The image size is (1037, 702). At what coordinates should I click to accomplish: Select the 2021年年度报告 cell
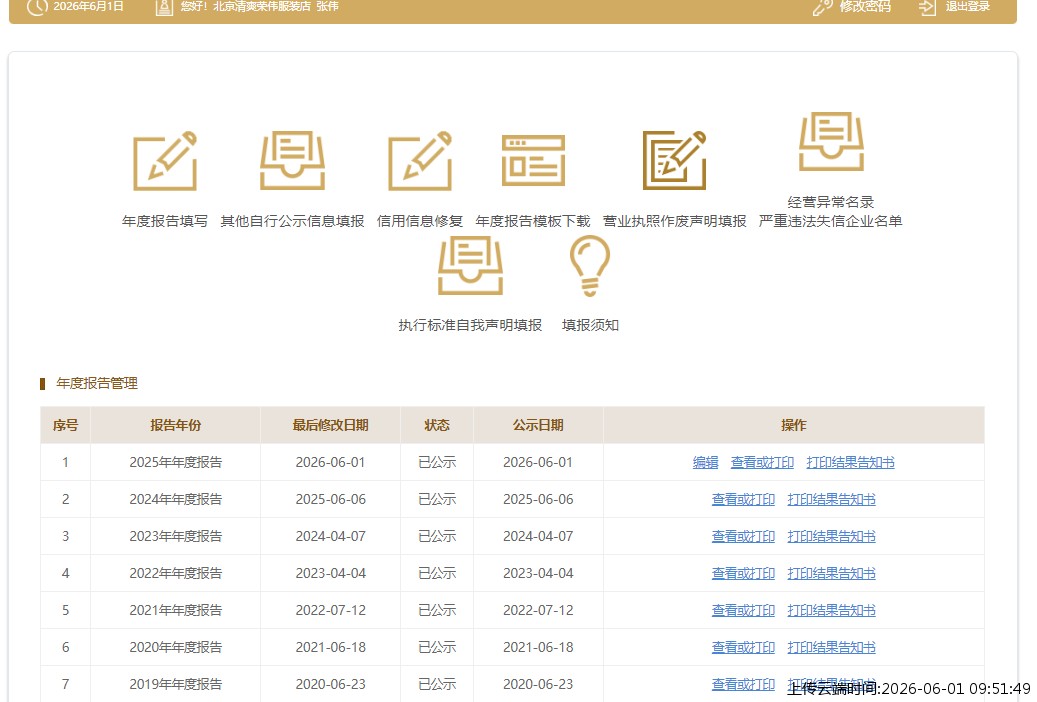(175, 611)
